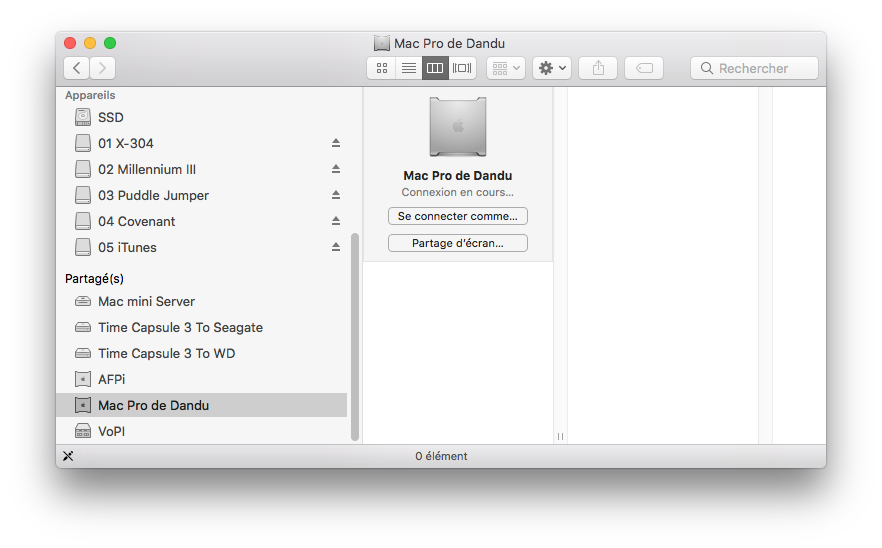Click the Time Capsule Seagate icon
Screen dimensions: 882x548
coord(83,327)
